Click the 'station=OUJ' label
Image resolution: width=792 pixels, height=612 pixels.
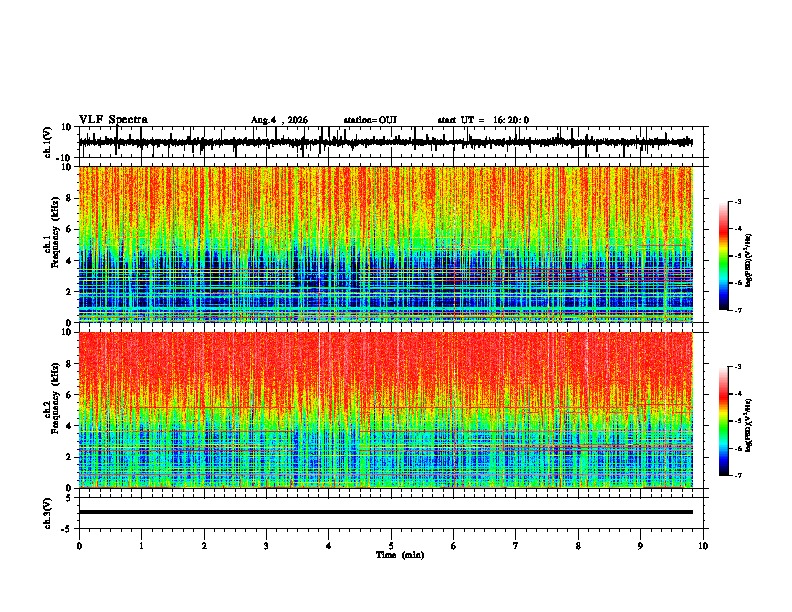(x=370, y=120)
